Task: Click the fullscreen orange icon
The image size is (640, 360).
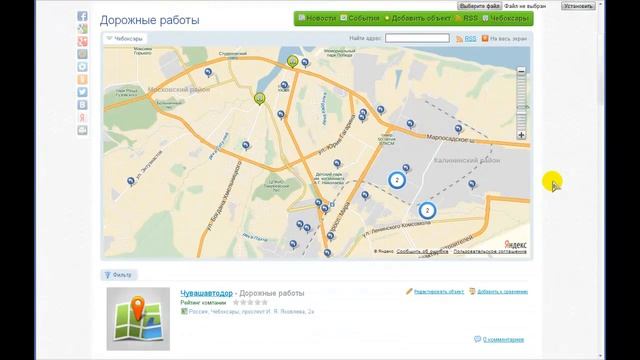Action: [x=485, y=38]
